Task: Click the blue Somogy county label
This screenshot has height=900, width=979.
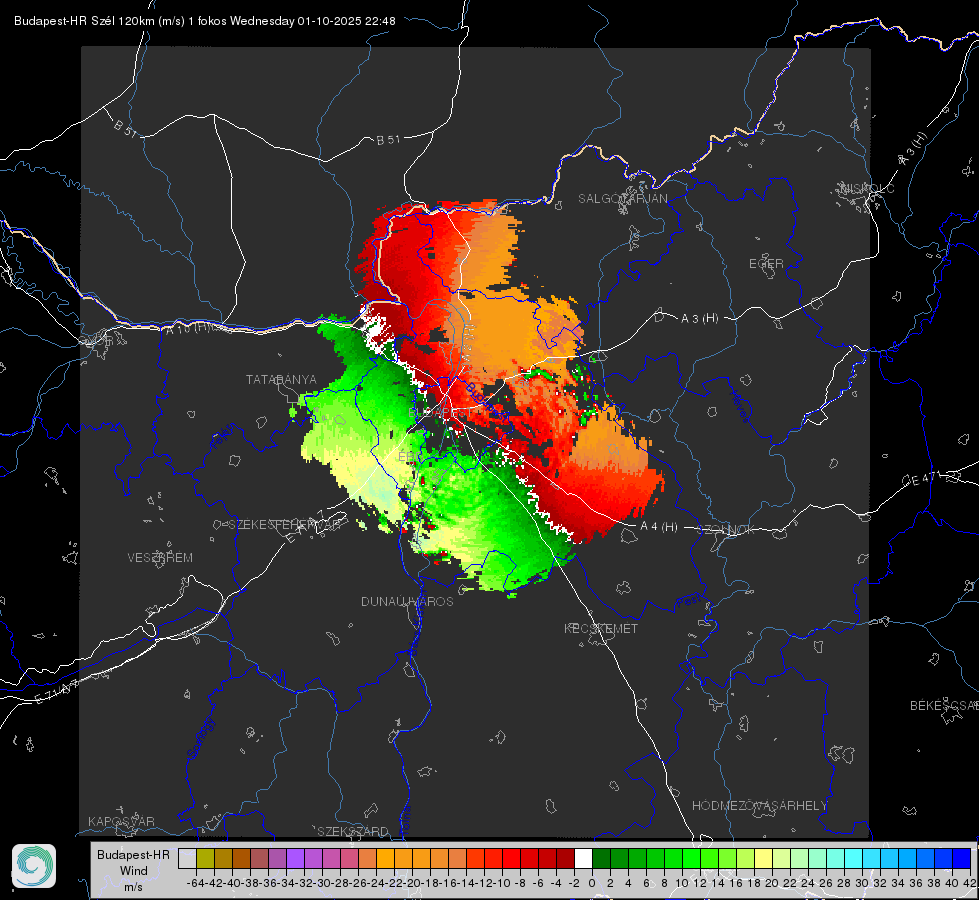Action: click(x=201, y=738)
